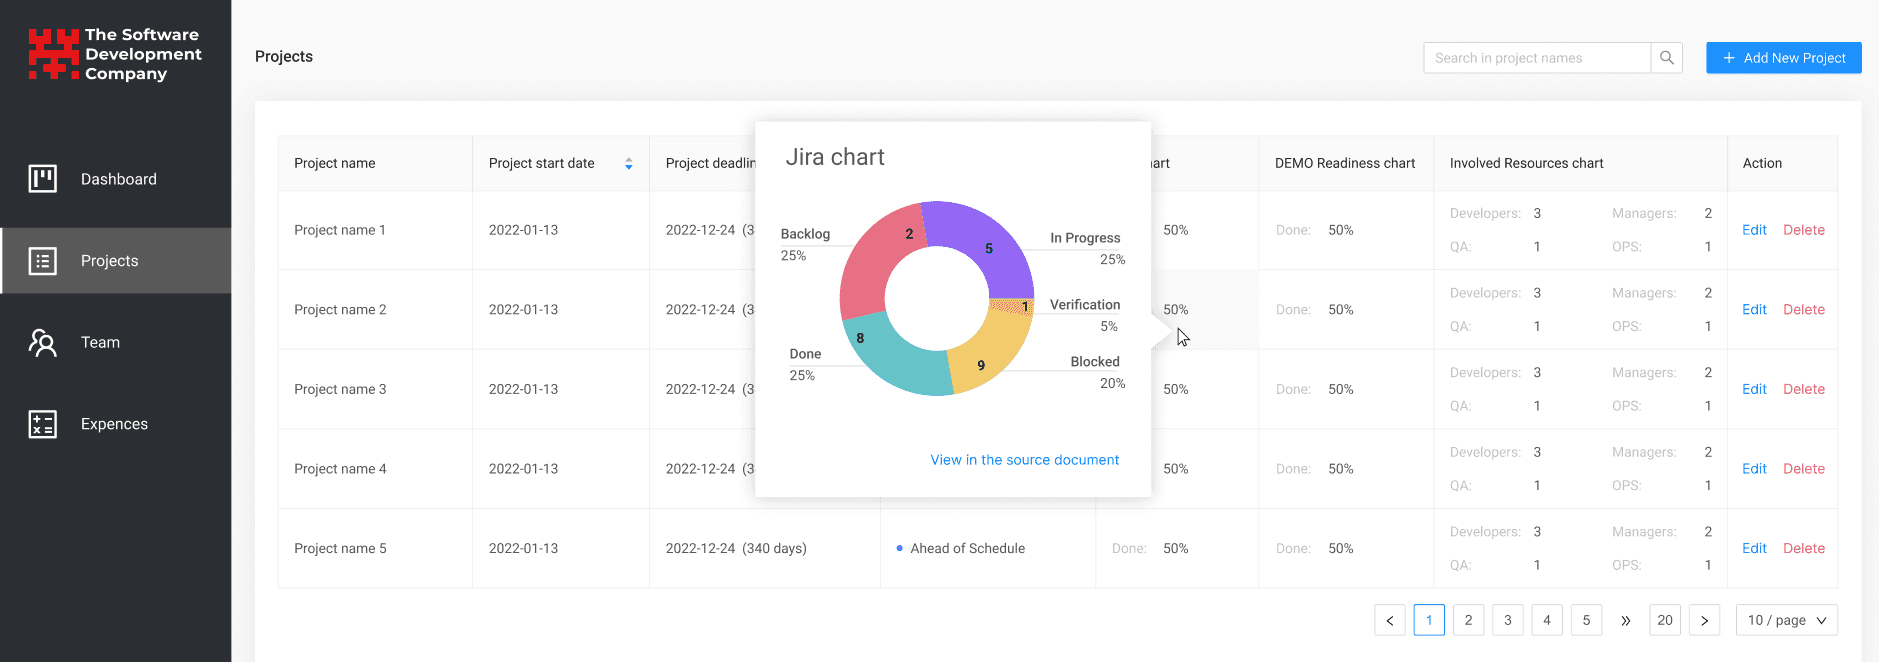Sort by Project start date arrows

tap(628, 164)
